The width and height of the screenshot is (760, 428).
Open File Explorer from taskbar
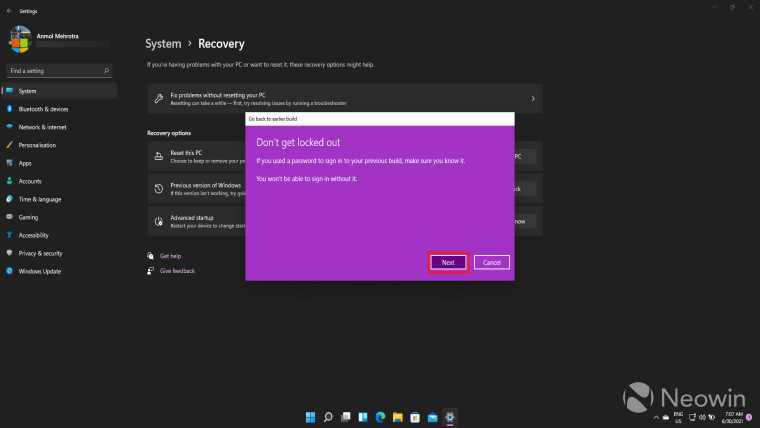[398, 417]
